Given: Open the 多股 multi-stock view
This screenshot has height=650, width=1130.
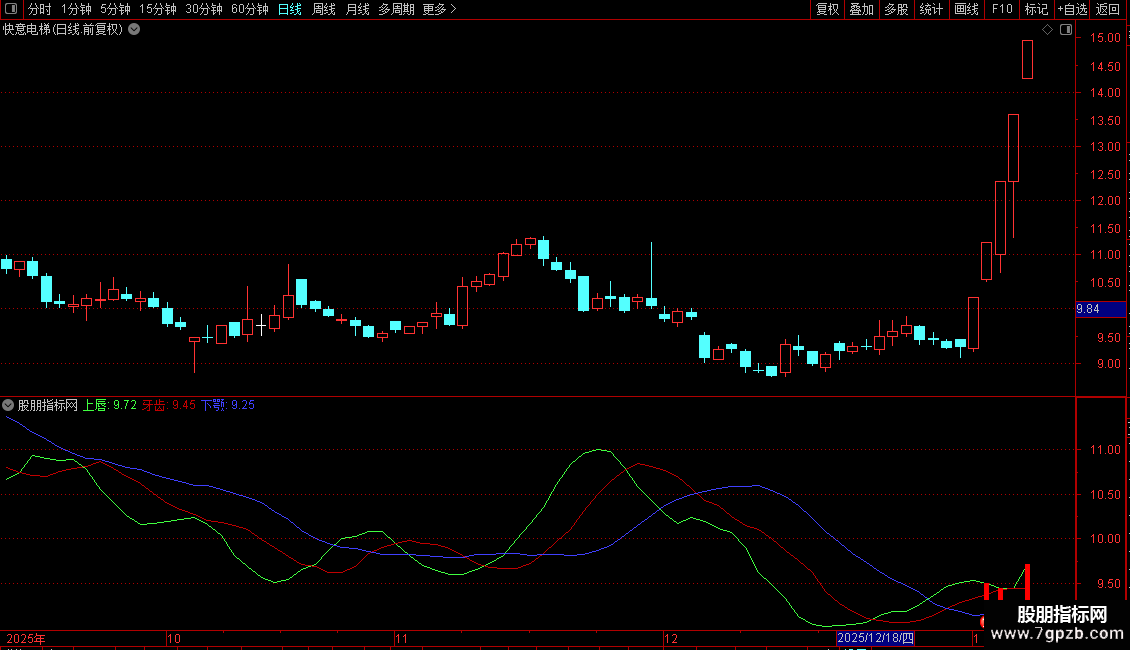Looking at the screenshot, I should 896,9.
